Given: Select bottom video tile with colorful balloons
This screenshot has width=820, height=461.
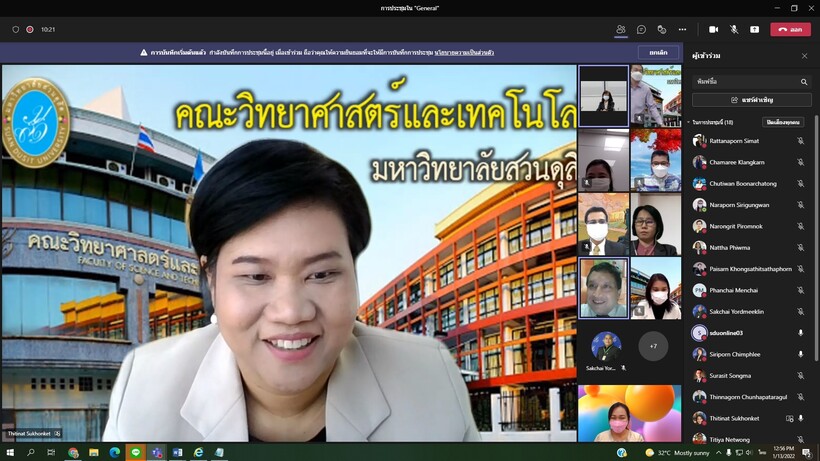Looking at the screenshot, I should coord(630,413).
